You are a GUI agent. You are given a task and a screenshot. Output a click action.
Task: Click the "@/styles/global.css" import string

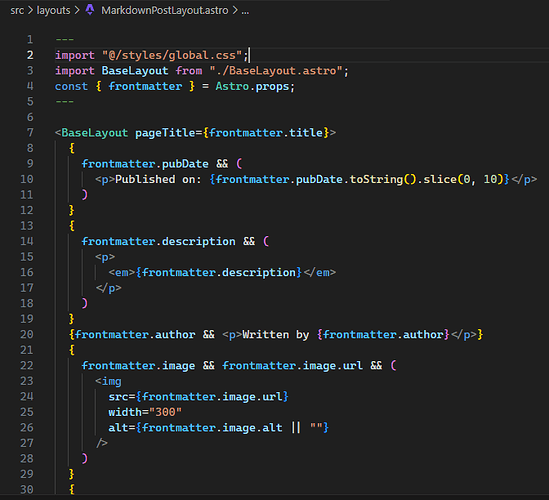point(172,55)
